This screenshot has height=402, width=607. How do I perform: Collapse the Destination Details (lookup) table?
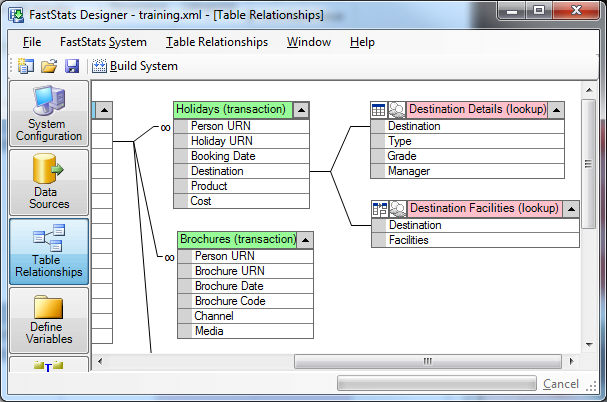tap(556, 110)
